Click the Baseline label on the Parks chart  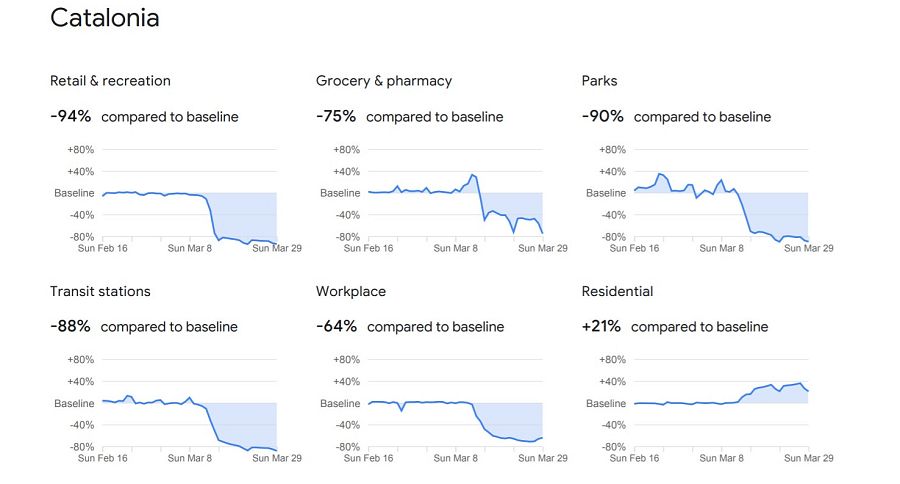pyautogui.click(x=606, y=193)
